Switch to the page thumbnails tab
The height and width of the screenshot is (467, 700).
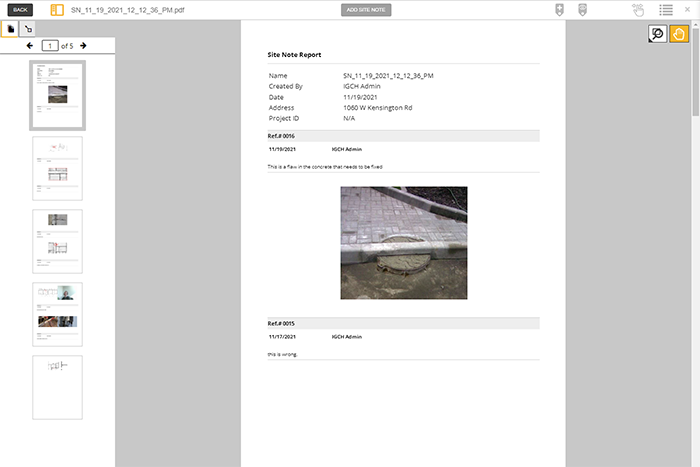click(x=9, y=30)
